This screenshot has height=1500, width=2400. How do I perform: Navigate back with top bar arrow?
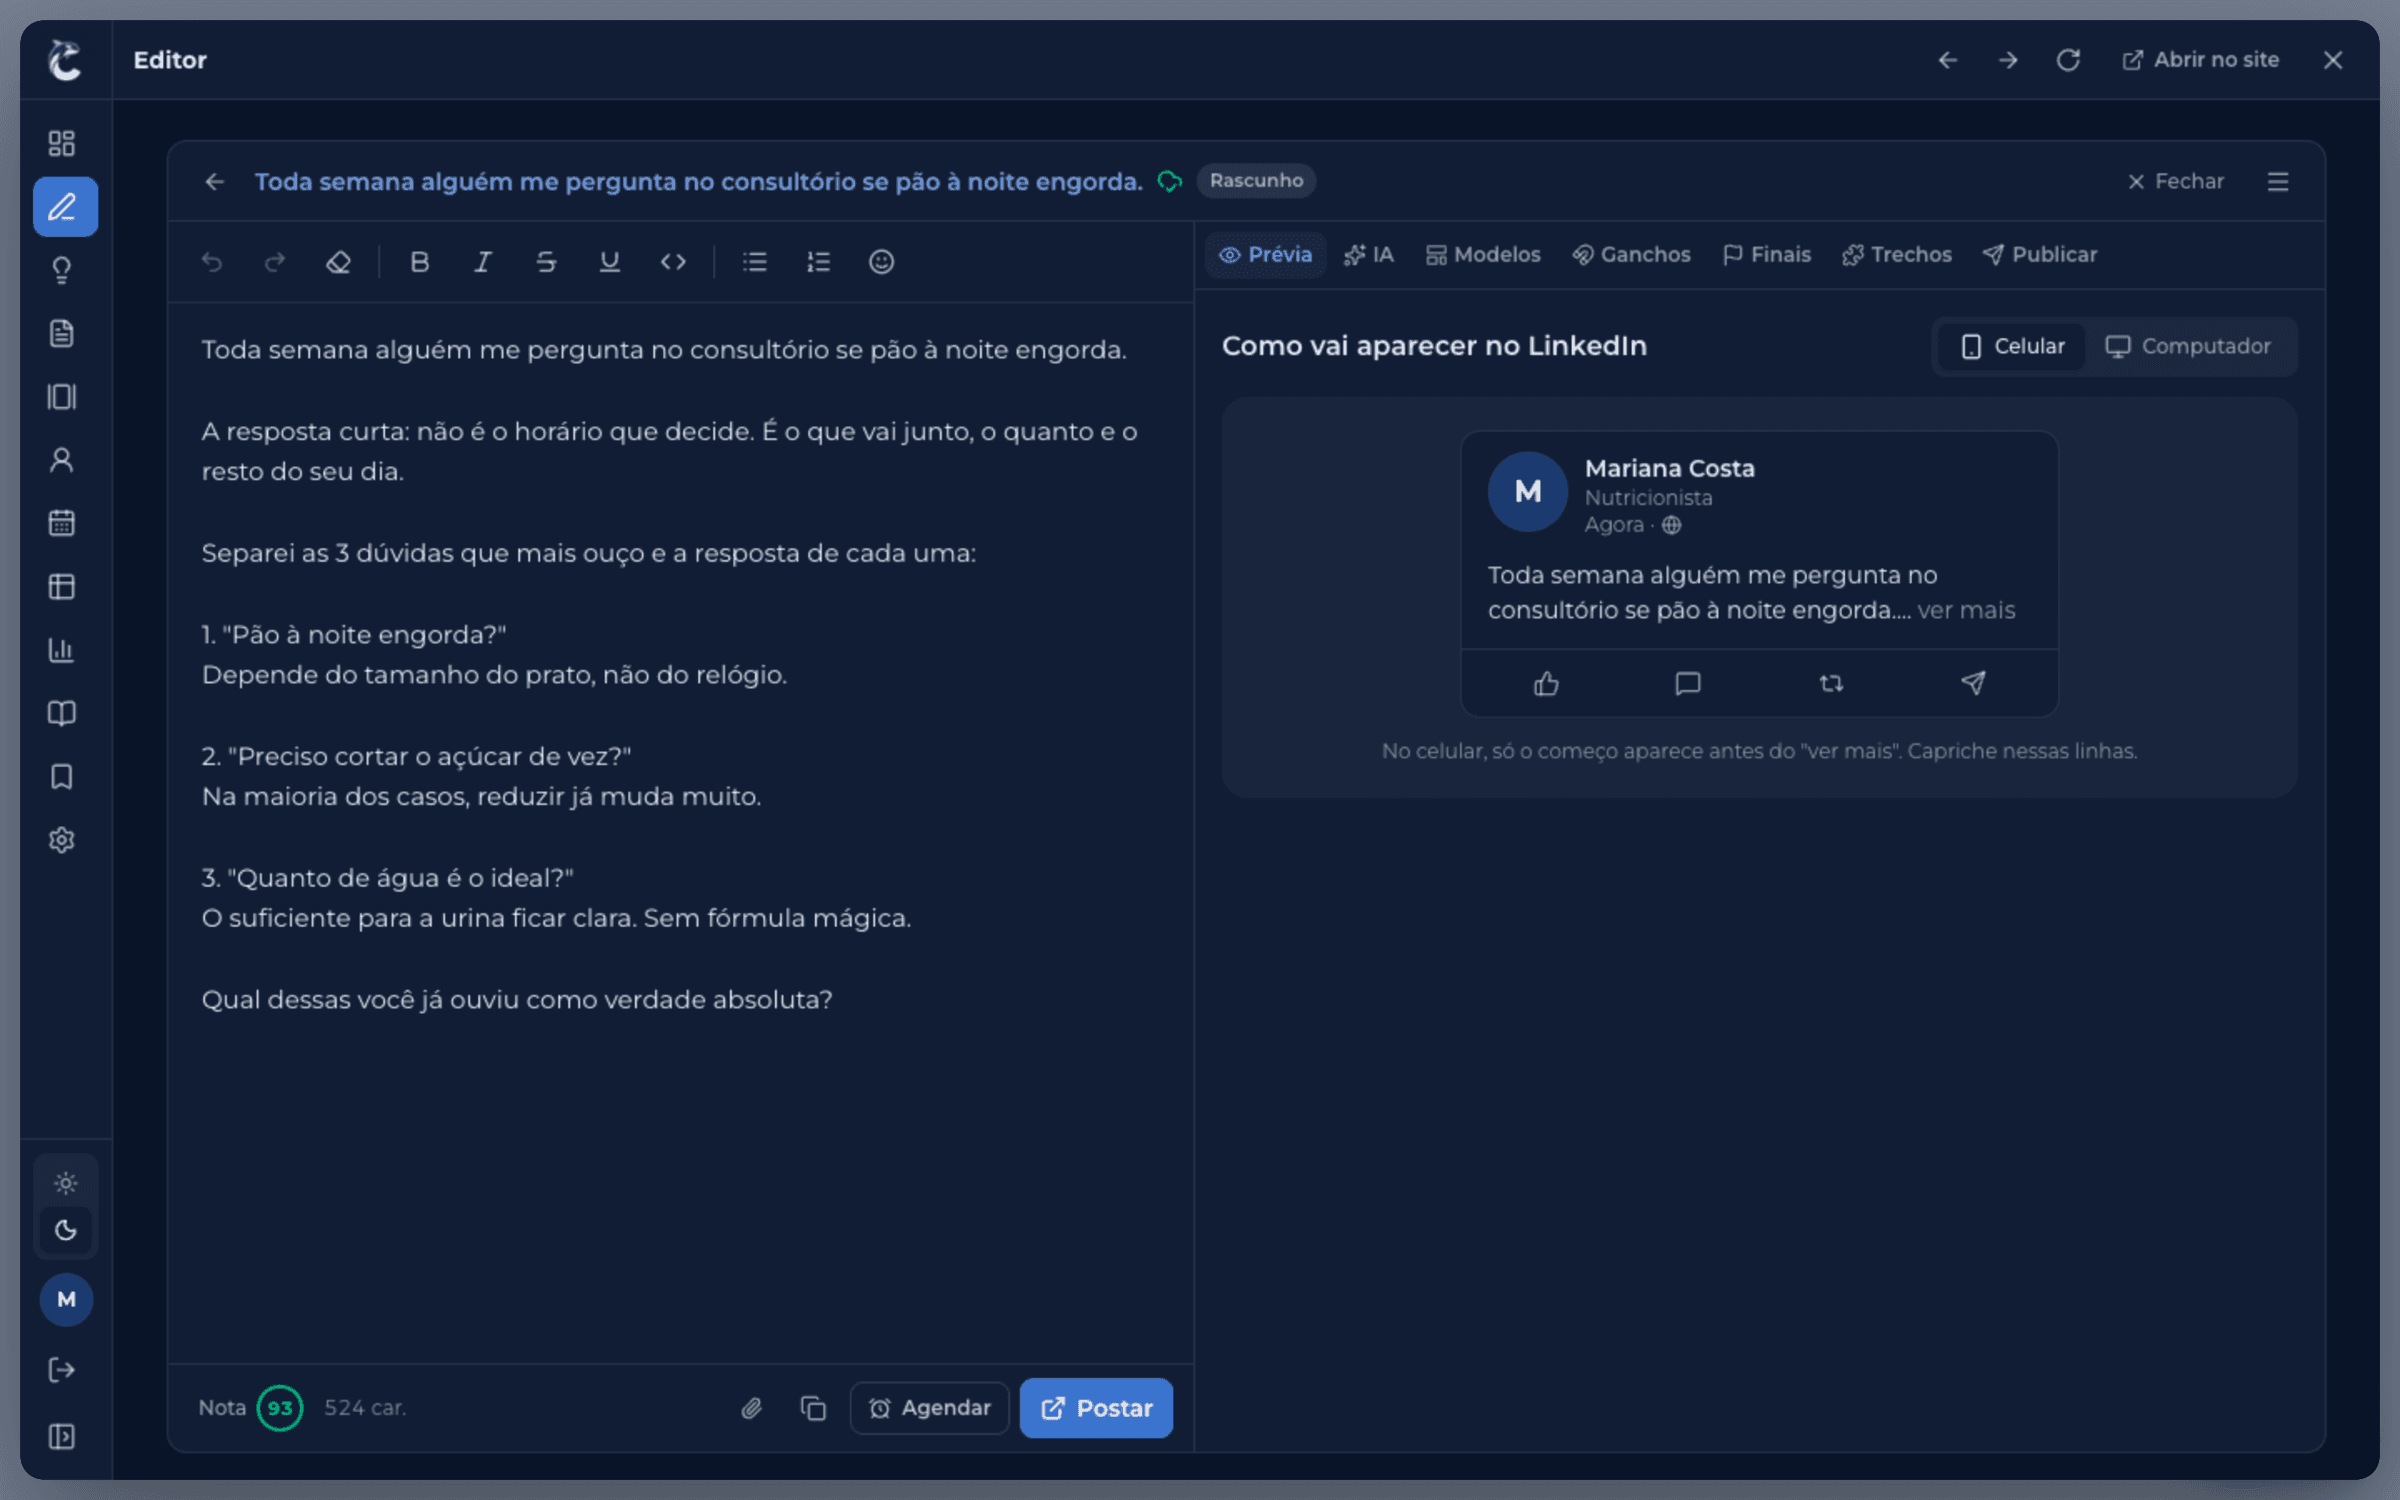click(x=1947, y=60)
